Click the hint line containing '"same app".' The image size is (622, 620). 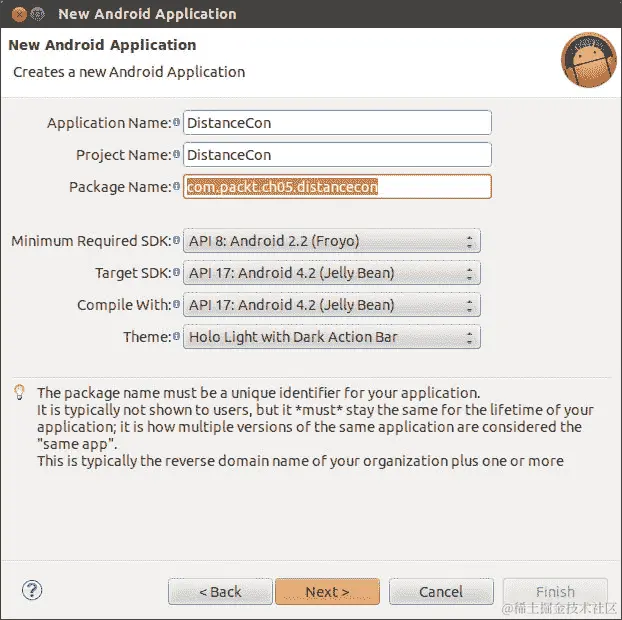(x=77, y=444)
